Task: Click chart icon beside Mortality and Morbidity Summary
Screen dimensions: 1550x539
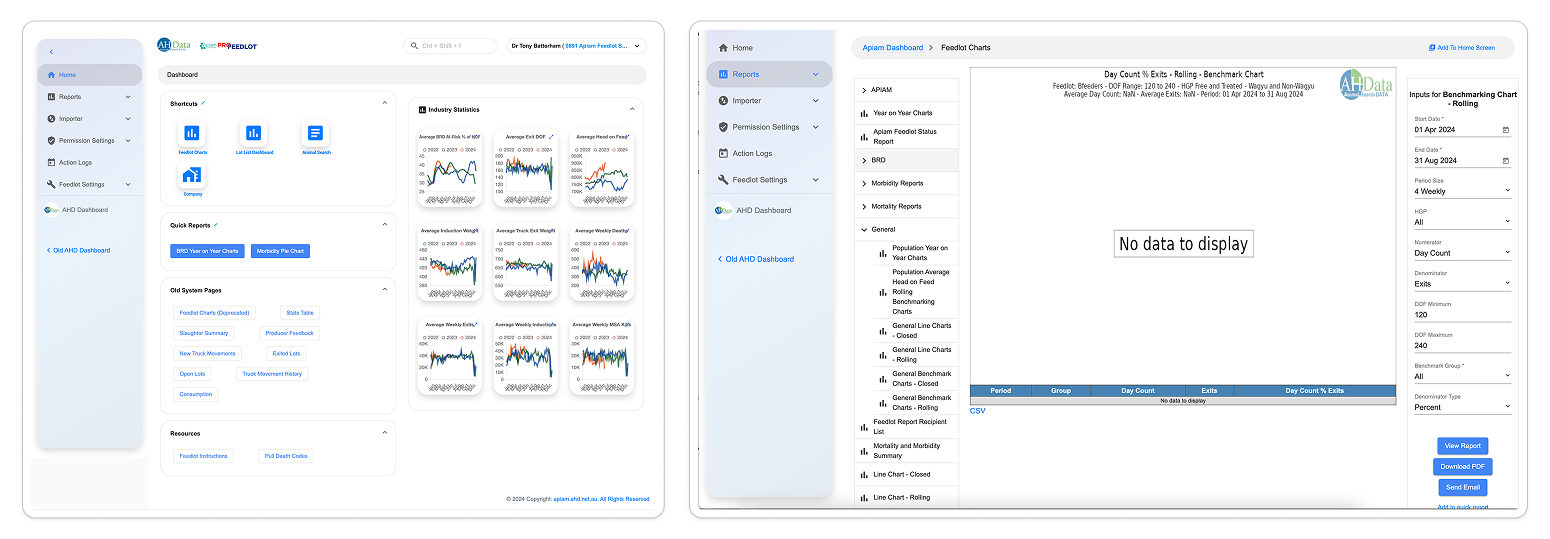Action: tap(864, 451)
